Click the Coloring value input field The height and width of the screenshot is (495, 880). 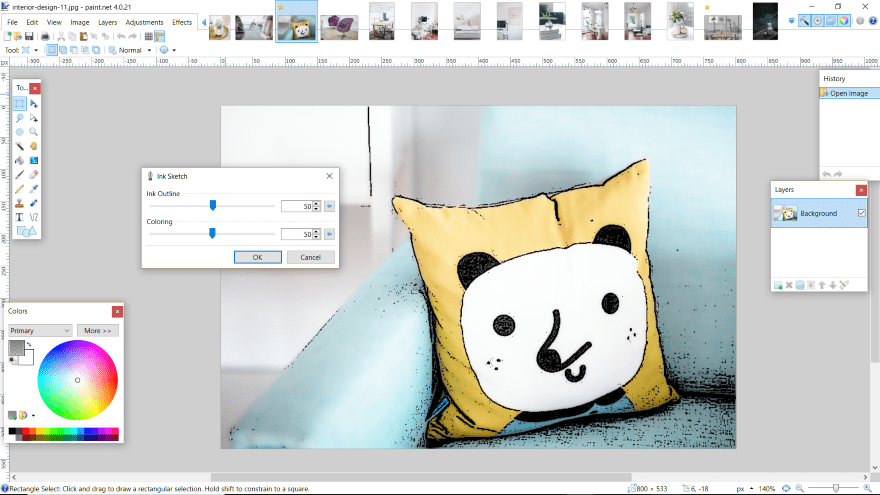point(296,234)
